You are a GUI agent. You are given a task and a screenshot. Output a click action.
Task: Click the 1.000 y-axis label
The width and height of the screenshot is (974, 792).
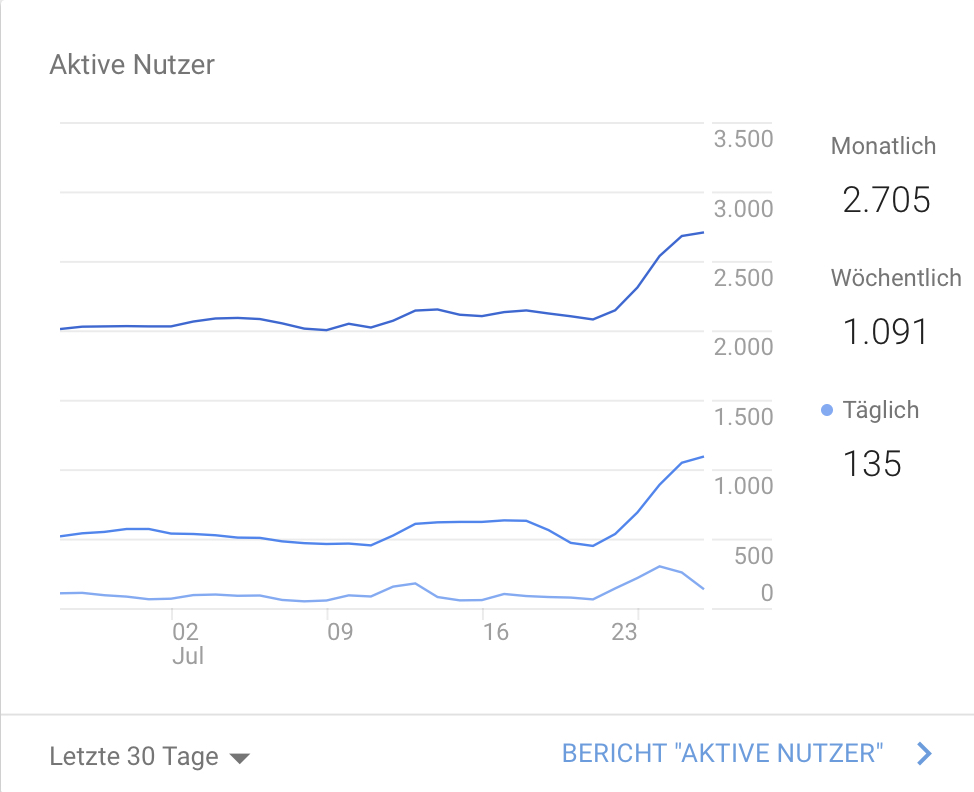(x=743, y=486)
